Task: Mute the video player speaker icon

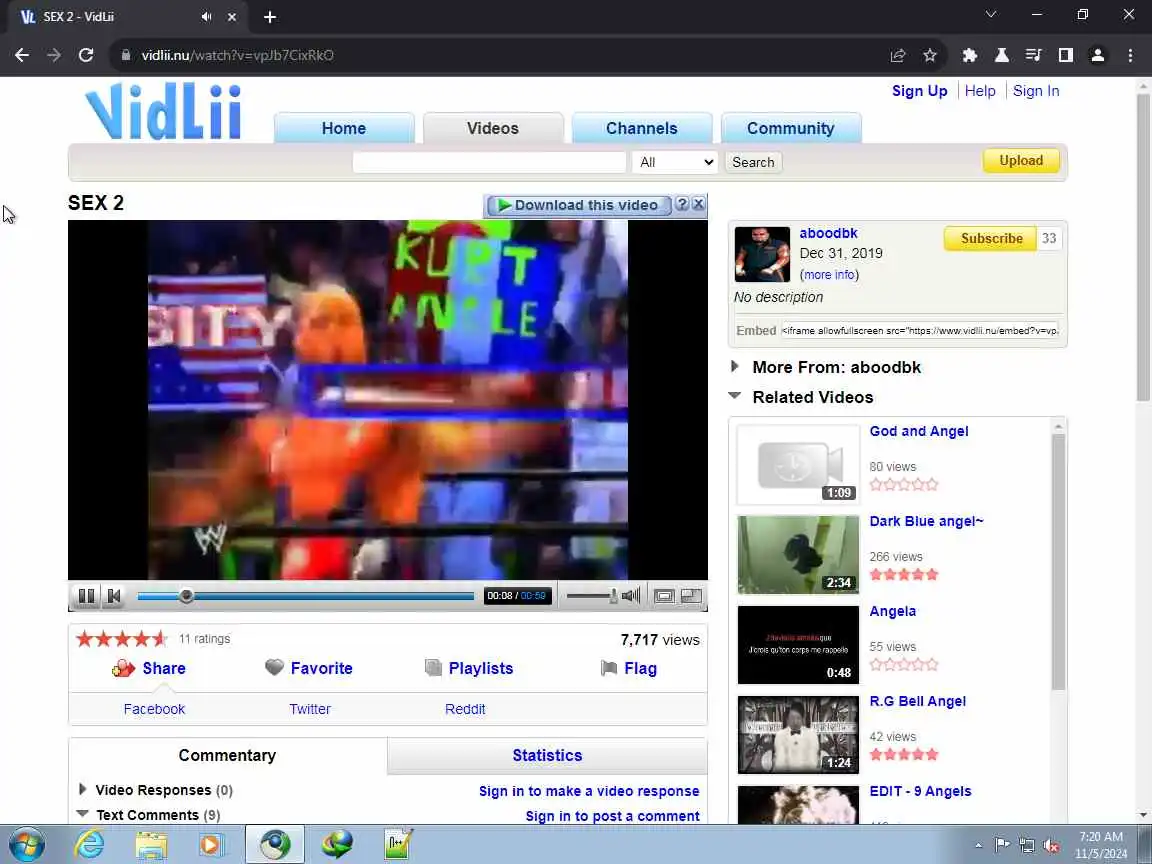Action: click(630, 596)
